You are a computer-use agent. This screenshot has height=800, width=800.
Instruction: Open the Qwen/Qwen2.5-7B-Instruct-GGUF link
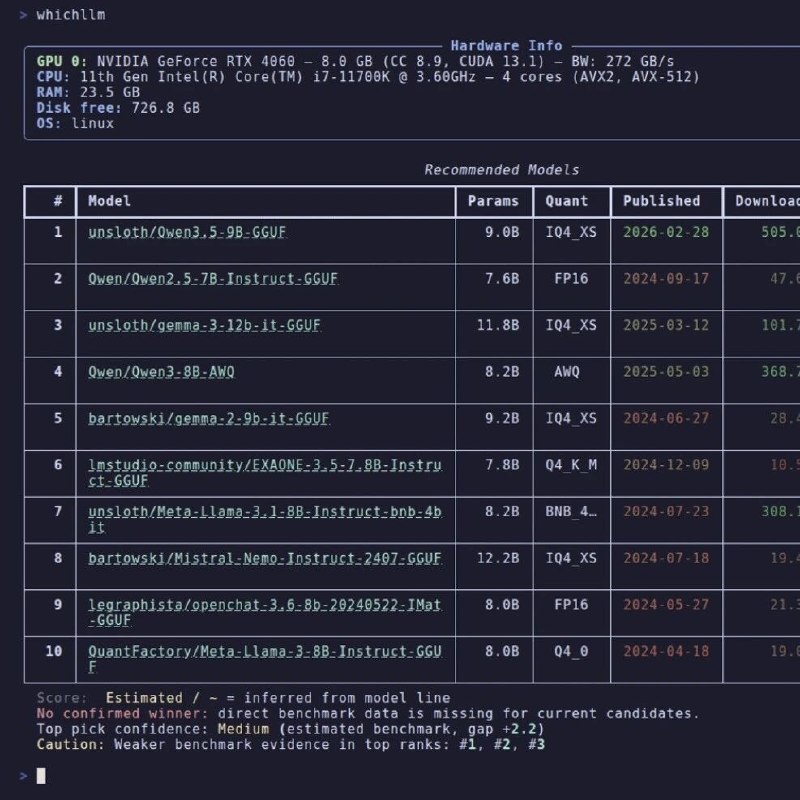213,279
